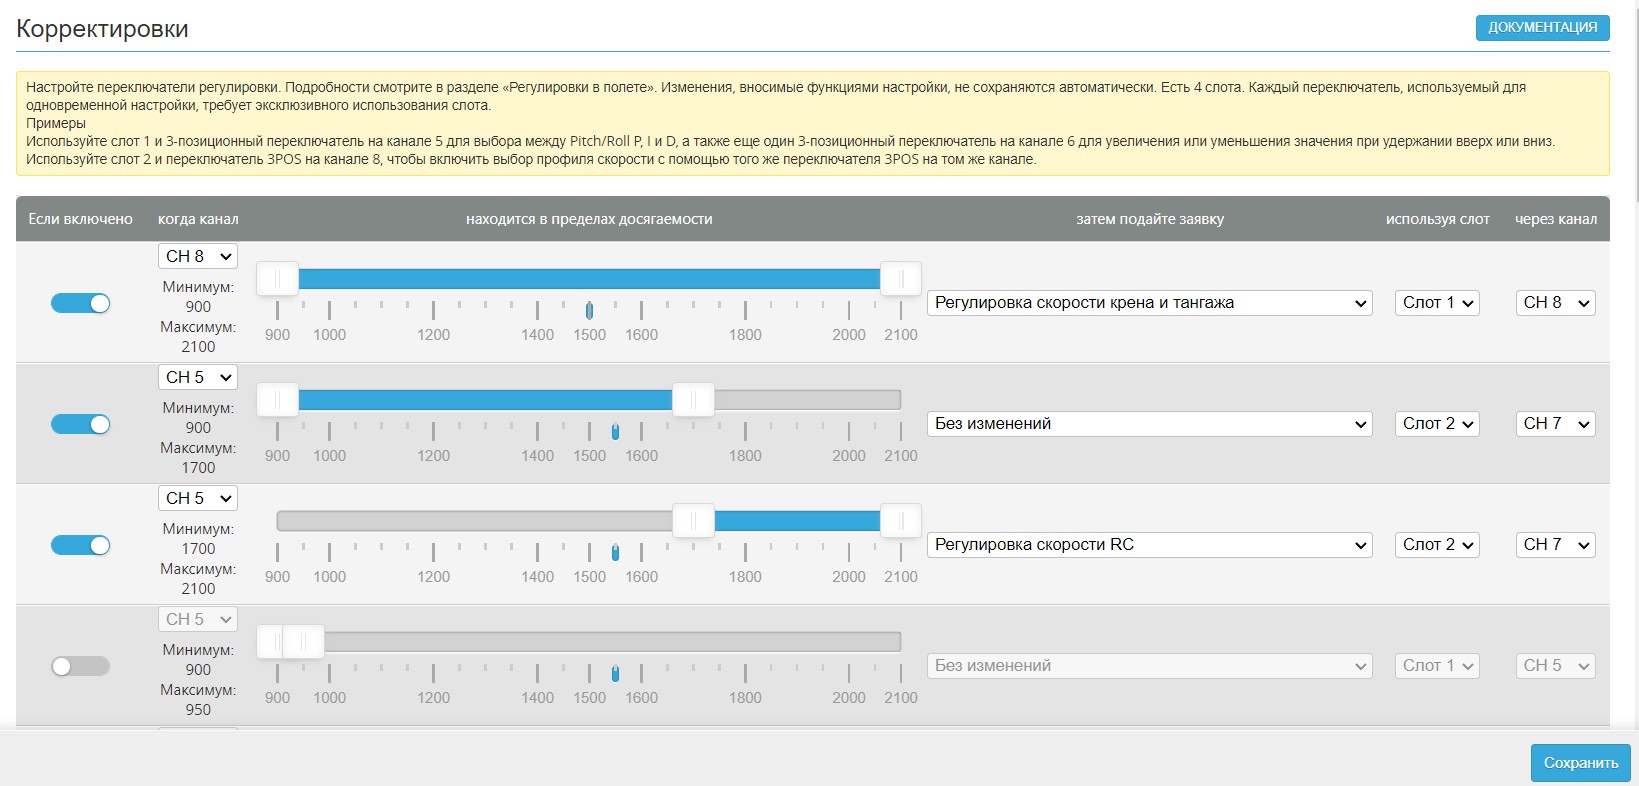Open the second row's 'когда канал' CH 5 dropdown
This screenshot has height=786, width=1639.
[198, 377]
